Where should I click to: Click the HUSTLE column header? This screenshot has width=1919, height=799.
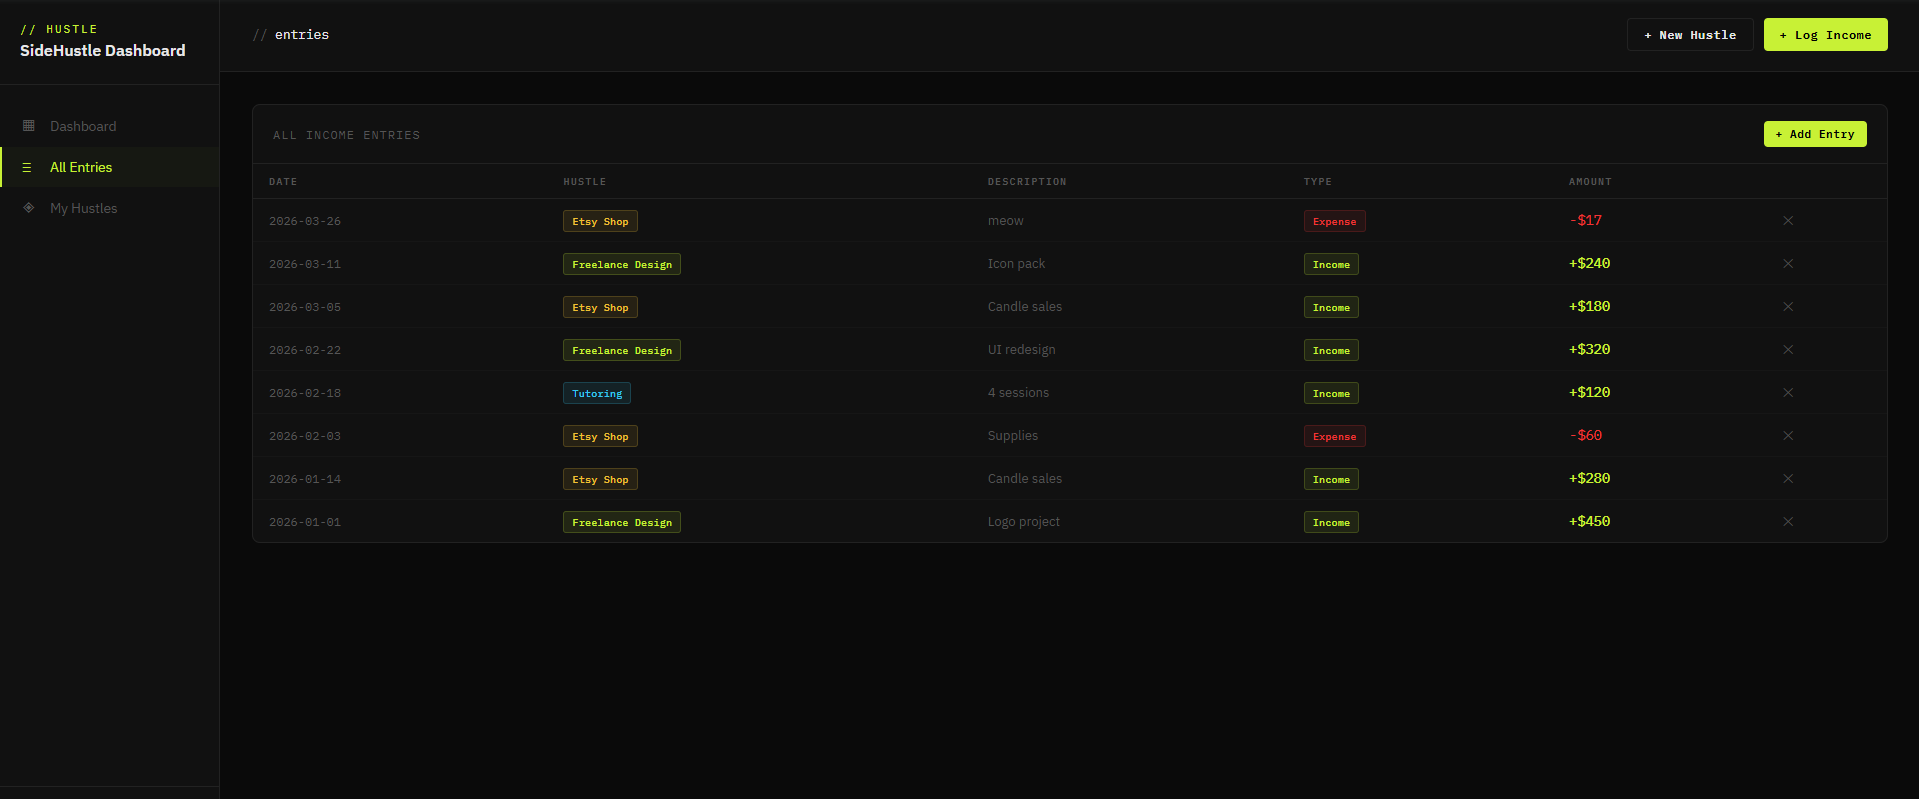(x=585, y=182)
